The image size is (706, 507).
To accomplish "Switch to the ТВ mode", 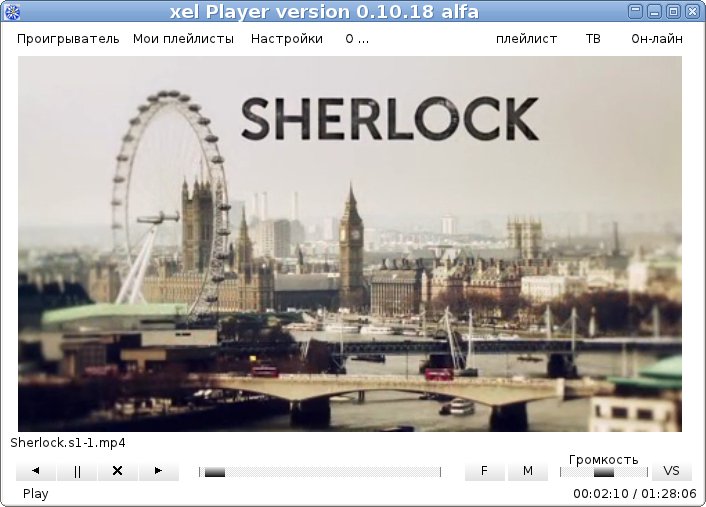I will click(593, 39).
